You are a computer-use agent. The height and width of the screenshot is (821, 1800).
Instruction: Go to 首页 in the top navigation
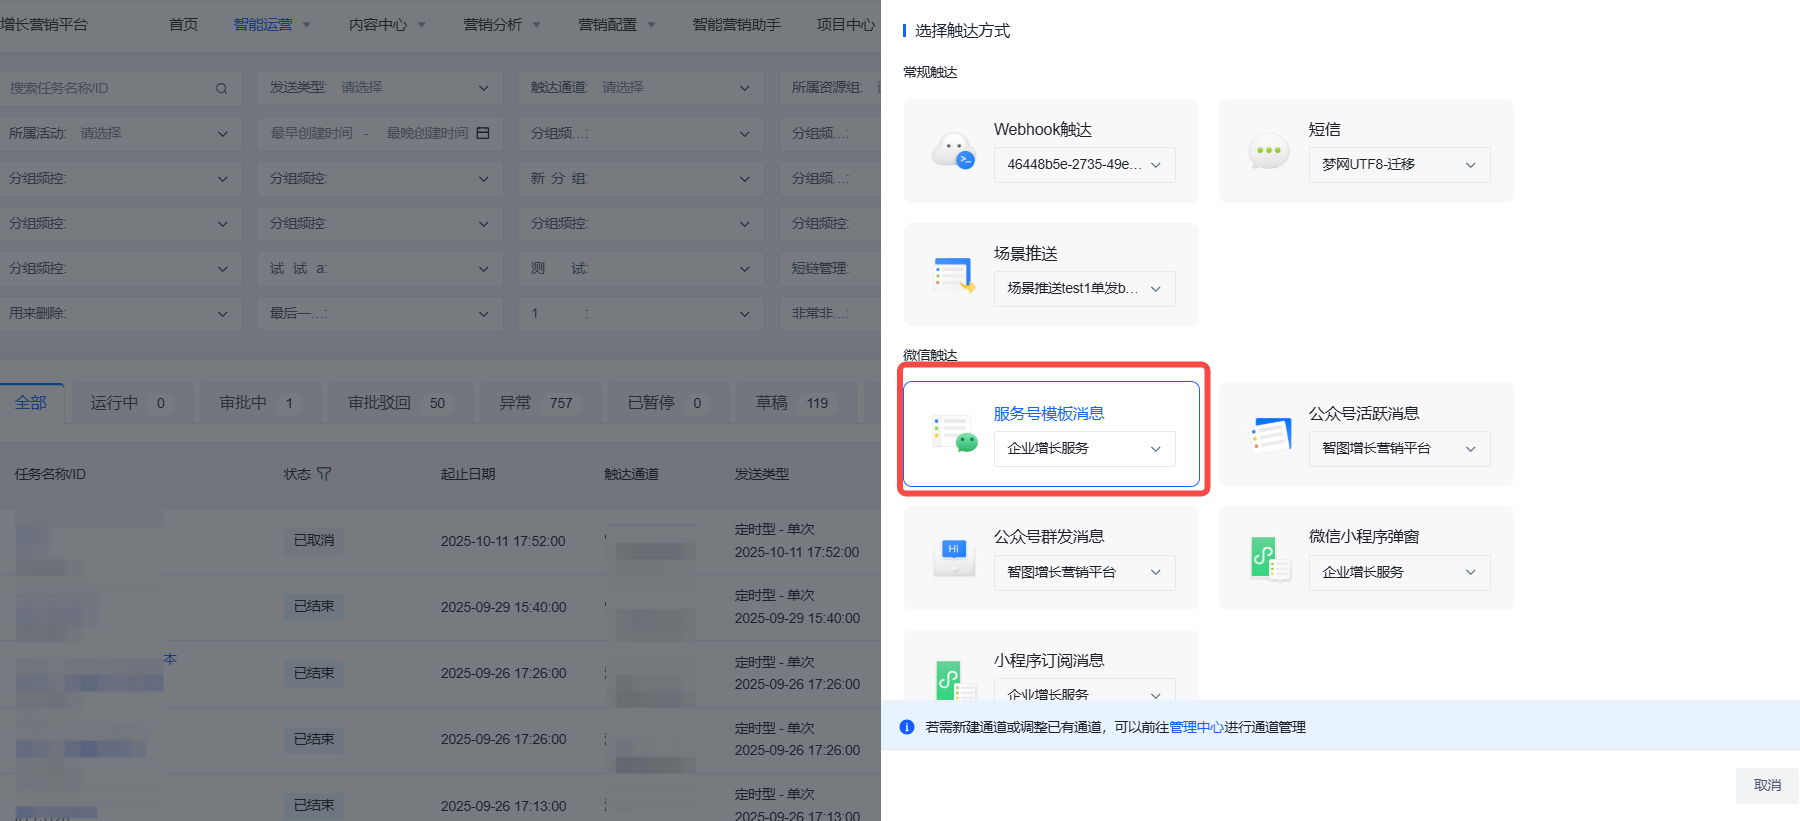coord(183,25)
